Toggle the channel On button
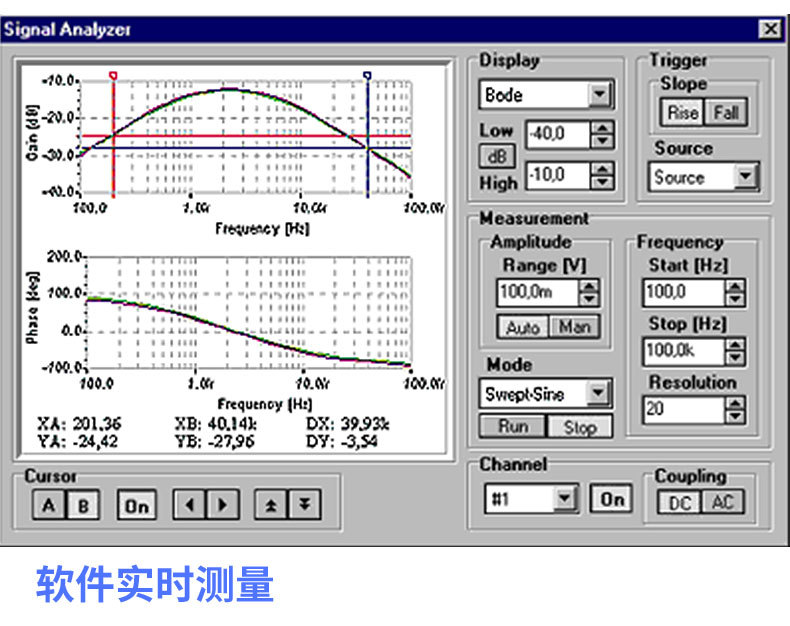The width and height of the screenshot is (790, 626). coord(612,499)
